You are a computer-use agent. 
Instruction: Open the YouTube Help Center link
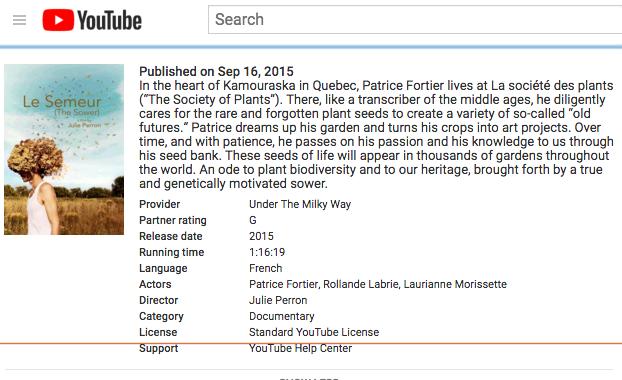pyautogui.click(x=300, y=348)
